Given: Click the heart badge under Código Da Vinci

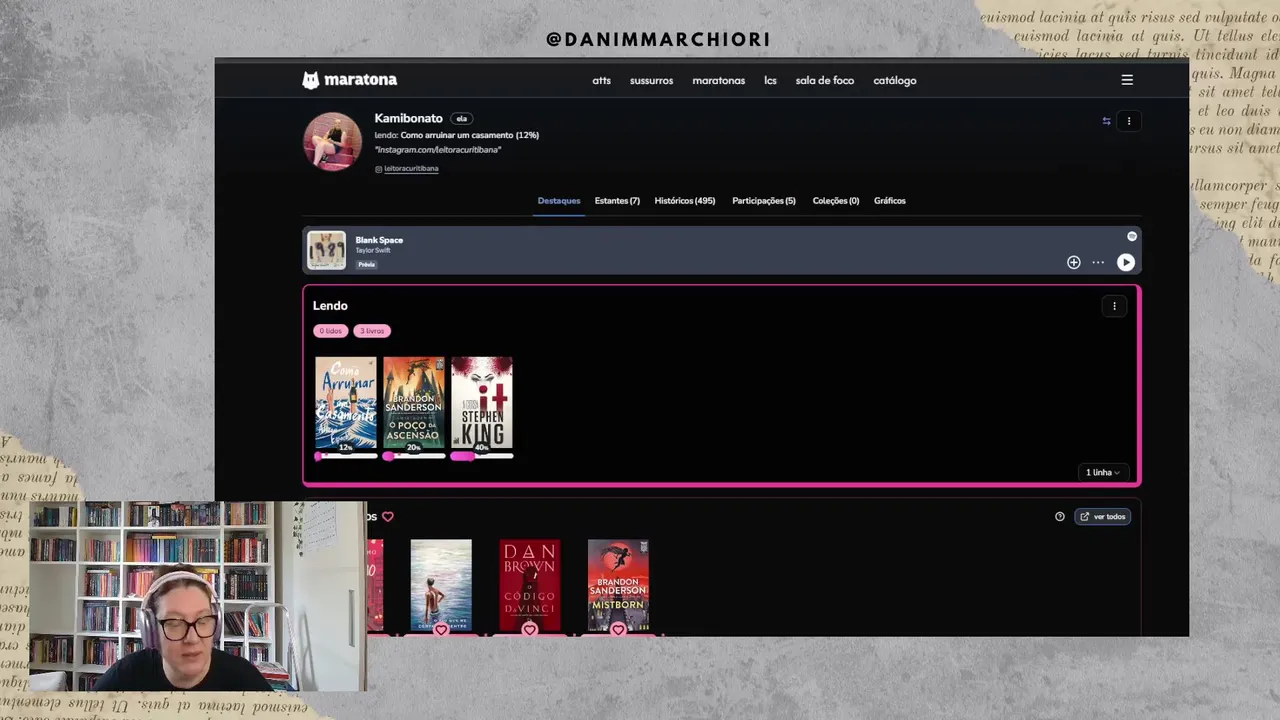Looking at the screenshot, I should (530, 630).
